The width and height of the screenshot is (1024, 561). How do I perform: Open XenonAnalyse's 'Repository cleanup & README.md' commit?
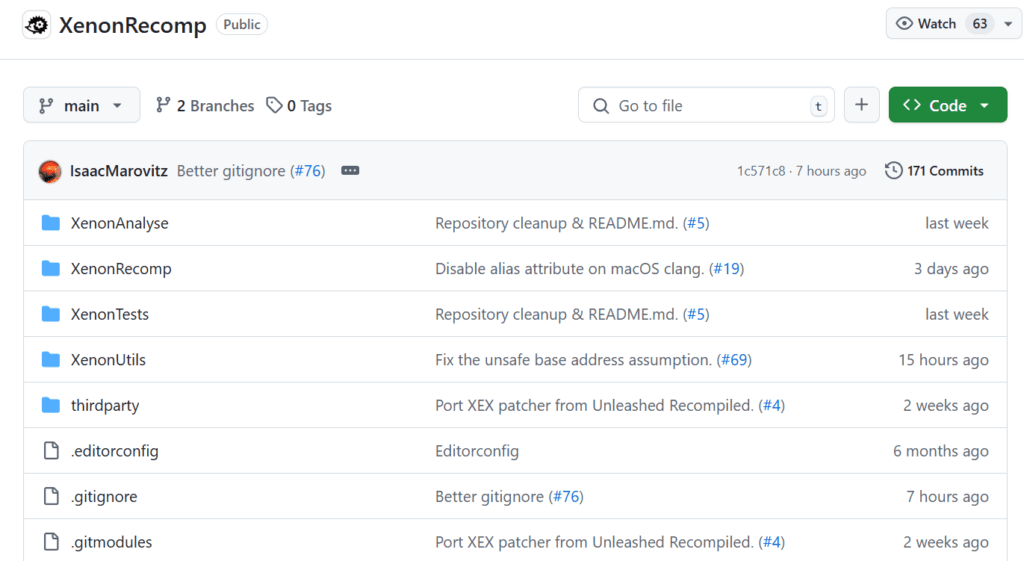556,223
